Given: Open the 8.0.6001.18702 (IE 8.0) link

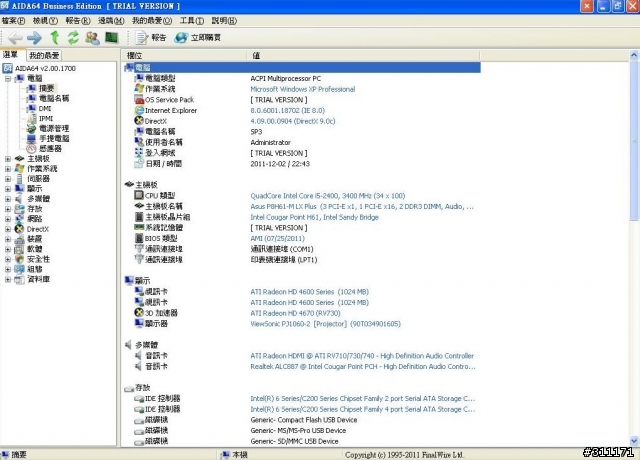Looking at the screenshot, I should (x=288, y=110).
